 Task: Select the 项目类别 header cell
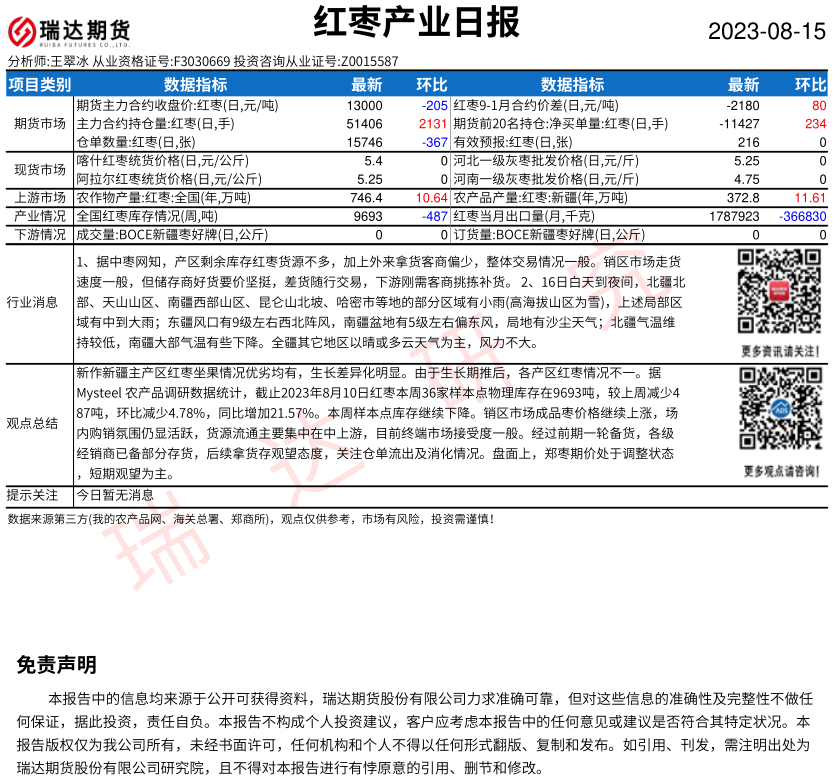pos(40,85)
